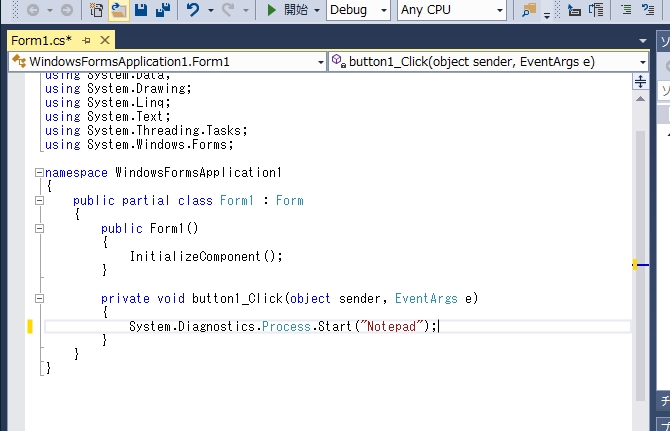Click the save file floppy icon
The height and width of the screenshot is (431, 670).
[x=140, y=10]
